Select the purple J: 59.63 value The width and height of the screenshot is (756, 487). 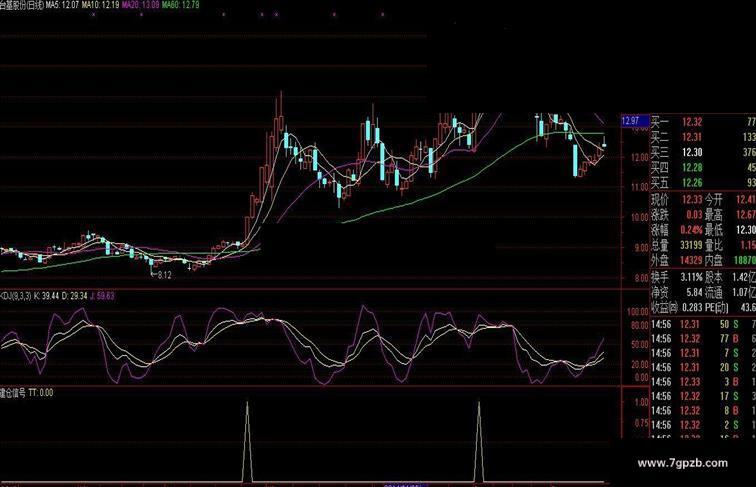coord(102,296)
